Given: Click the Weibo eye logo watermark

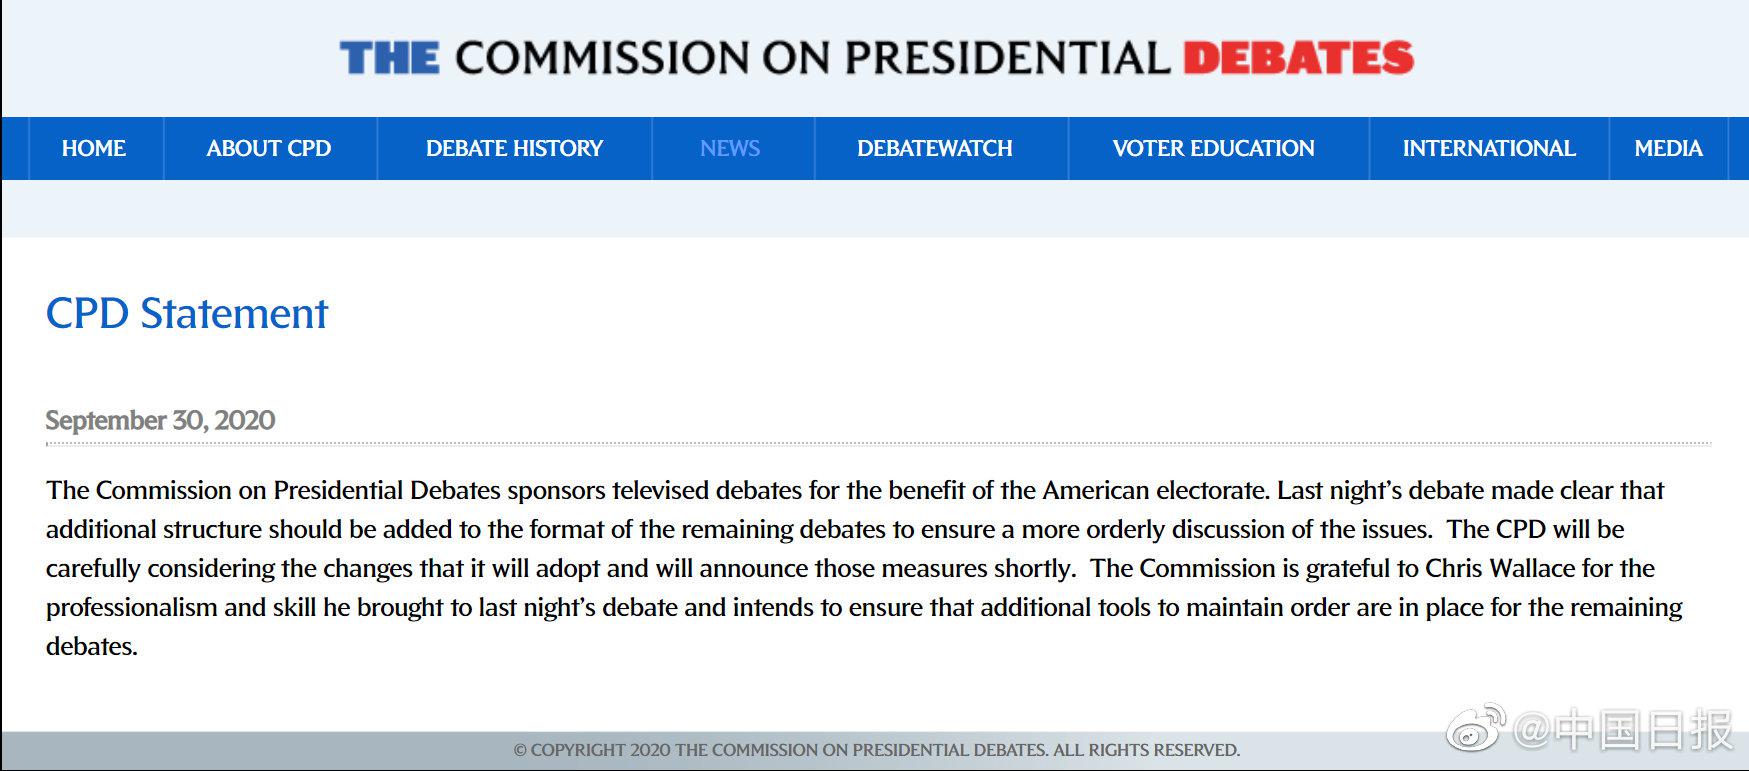Looking at the screenshot, I should point(1477,728).
